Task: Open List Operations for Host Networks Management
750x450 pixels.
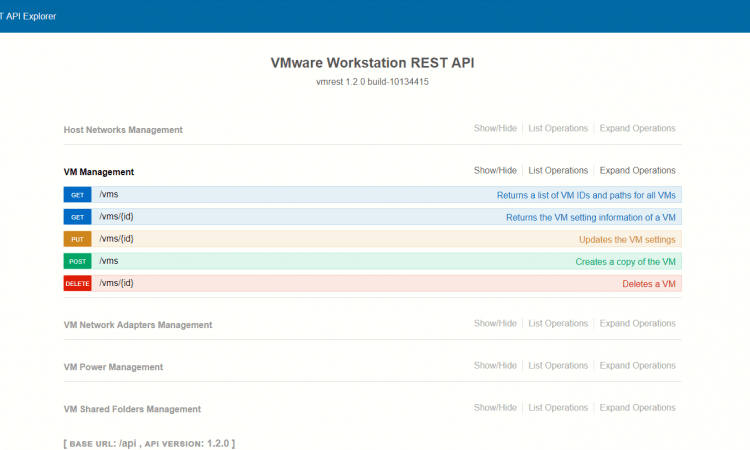Action: tap(558, 128)
